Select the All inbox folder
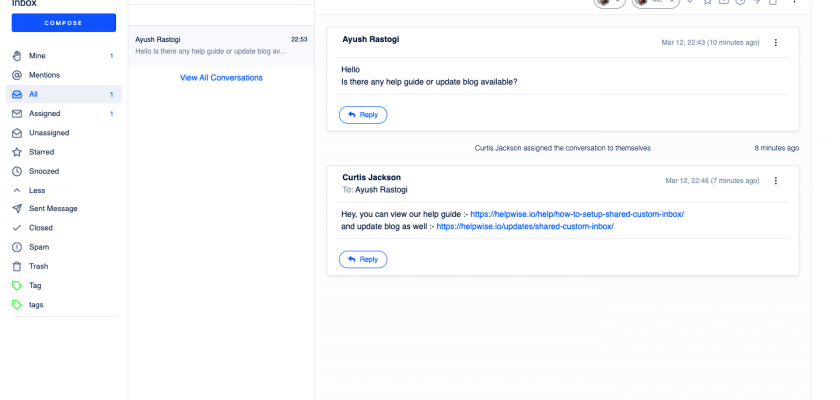 coord(33,94)
